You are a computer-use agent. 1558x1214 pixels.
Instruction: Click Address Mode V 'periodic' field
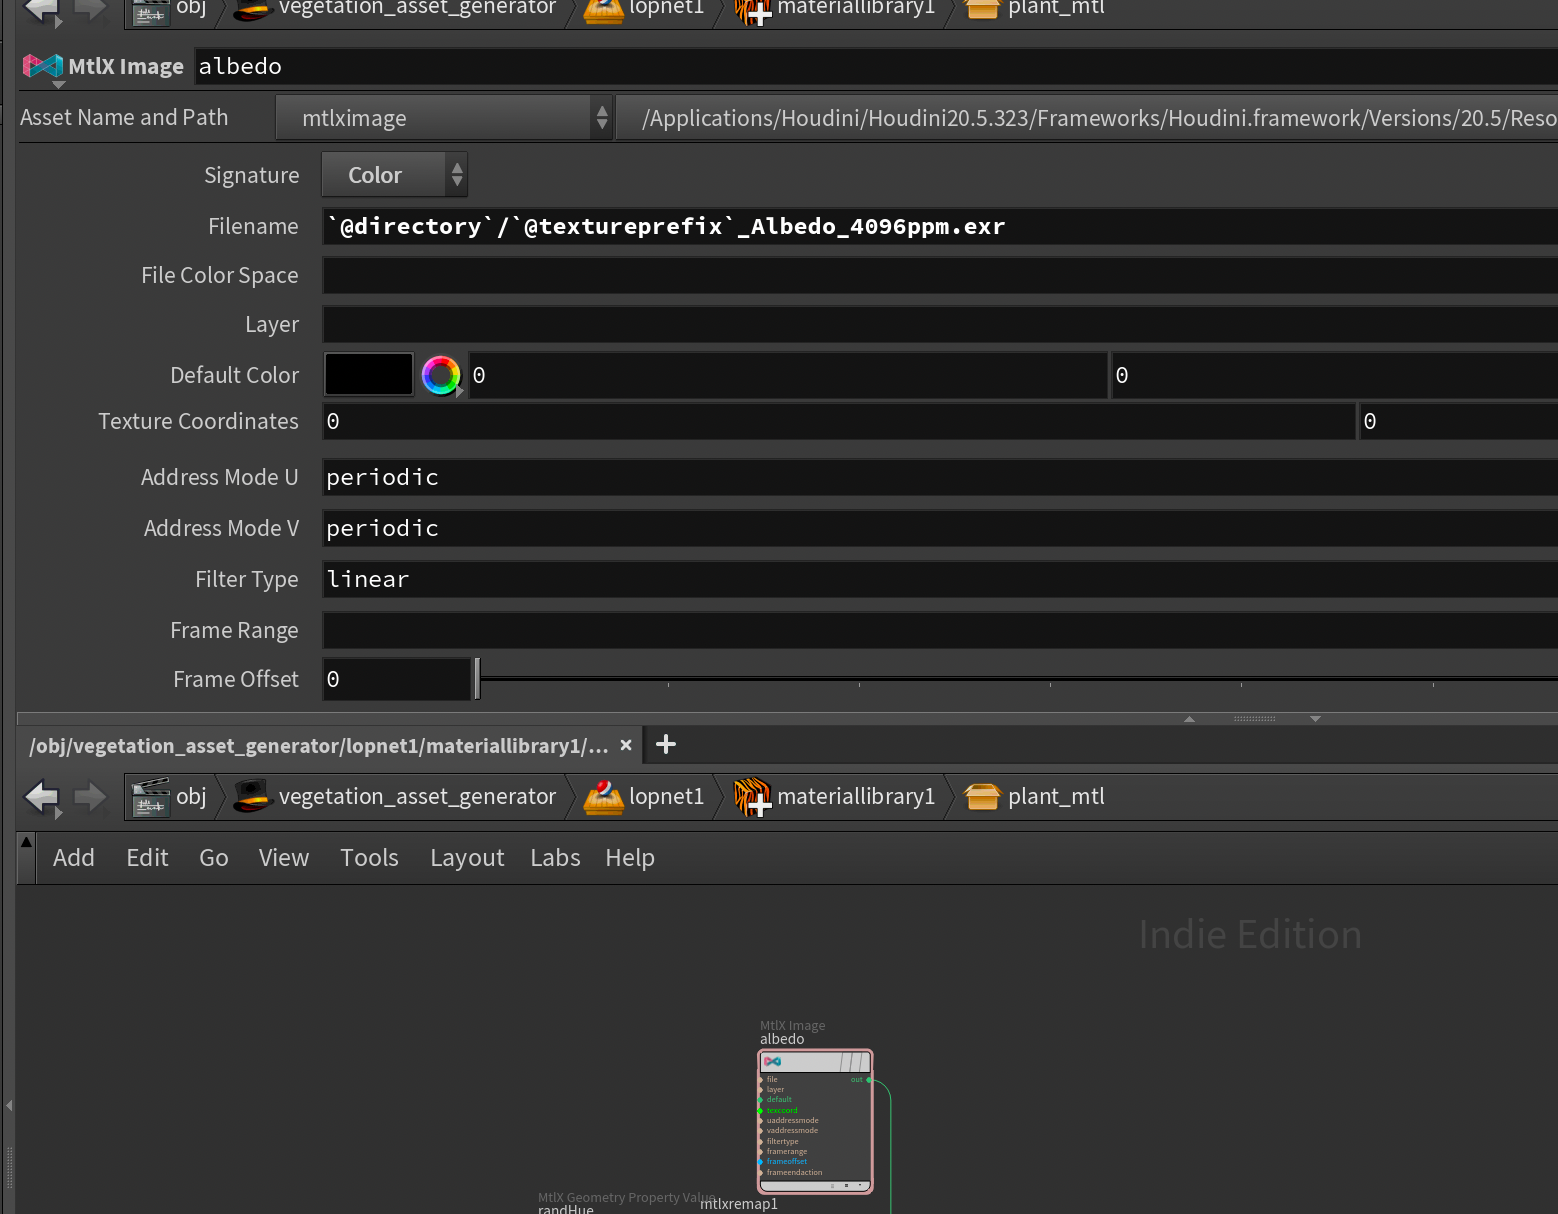940,528
